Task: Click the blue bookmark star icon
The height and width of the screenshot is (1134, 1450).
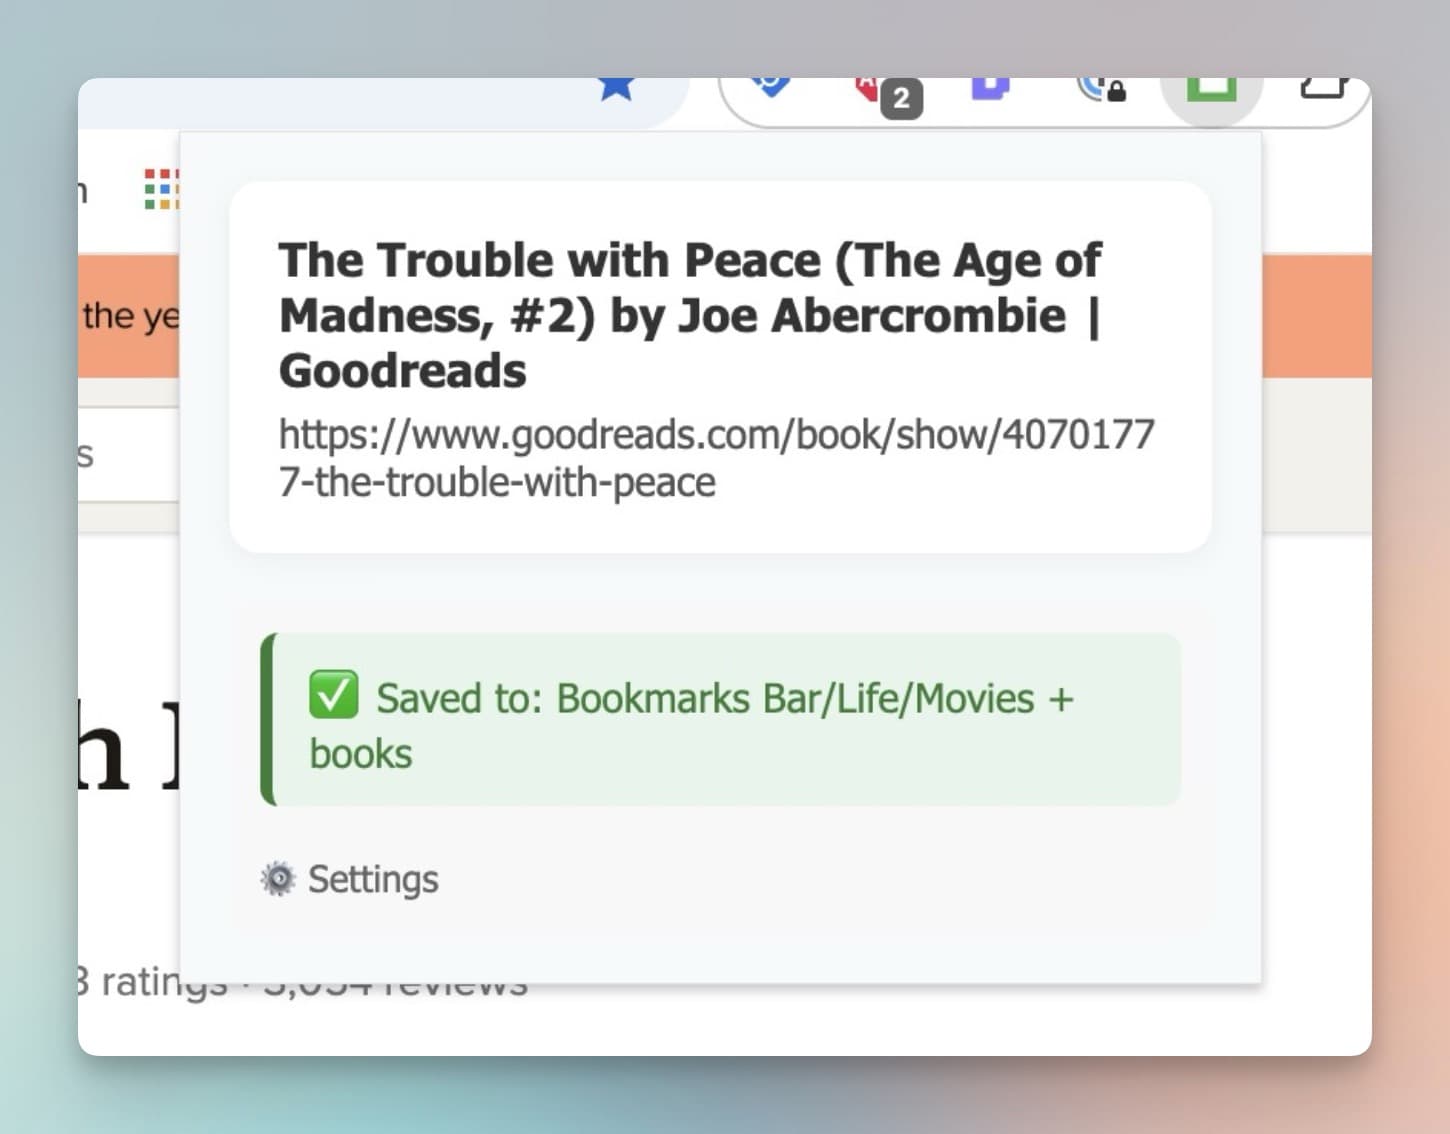Action: coord(616,88)
